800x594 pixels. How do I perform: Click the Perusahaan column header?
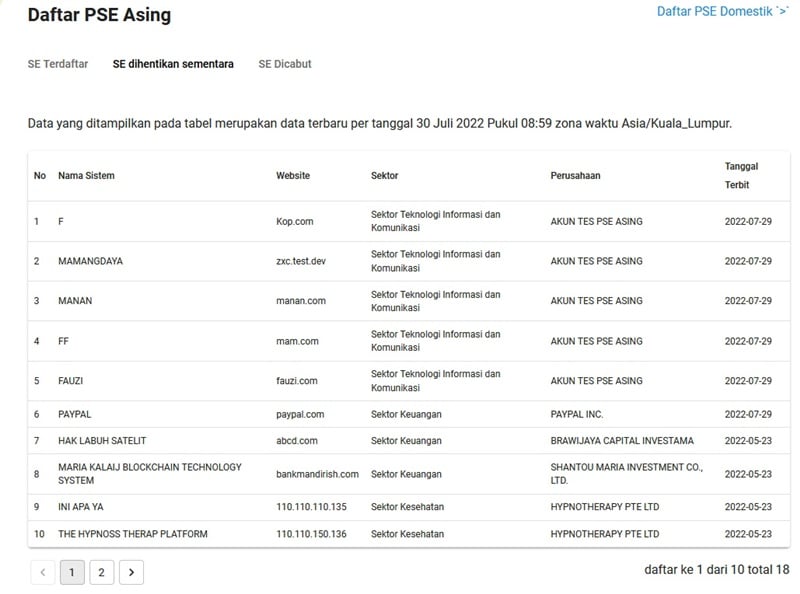coord(575,176)
